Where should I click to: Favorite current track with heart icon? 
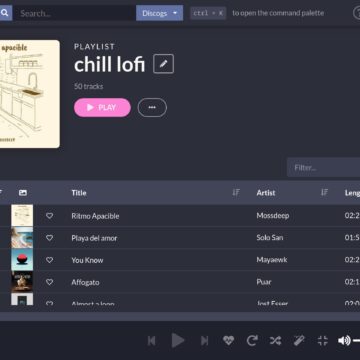[x=228, y=341]
